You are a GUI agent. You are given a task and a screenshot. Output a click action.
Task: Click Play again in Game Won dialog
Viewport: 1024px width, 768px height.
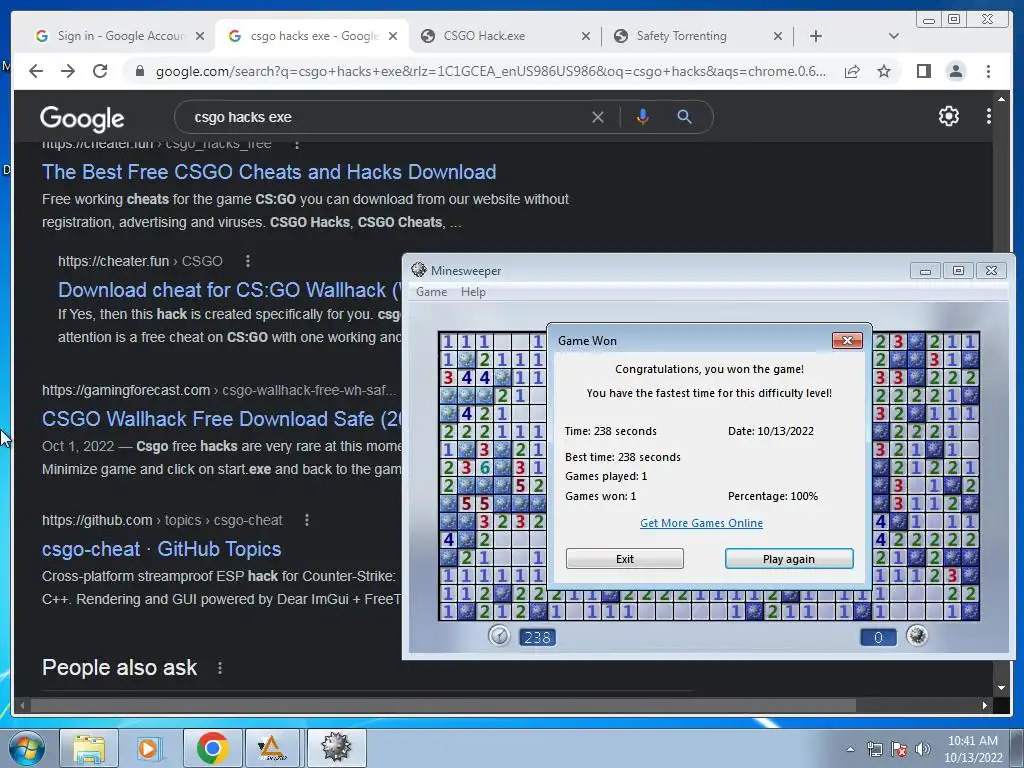pos(789,559)
